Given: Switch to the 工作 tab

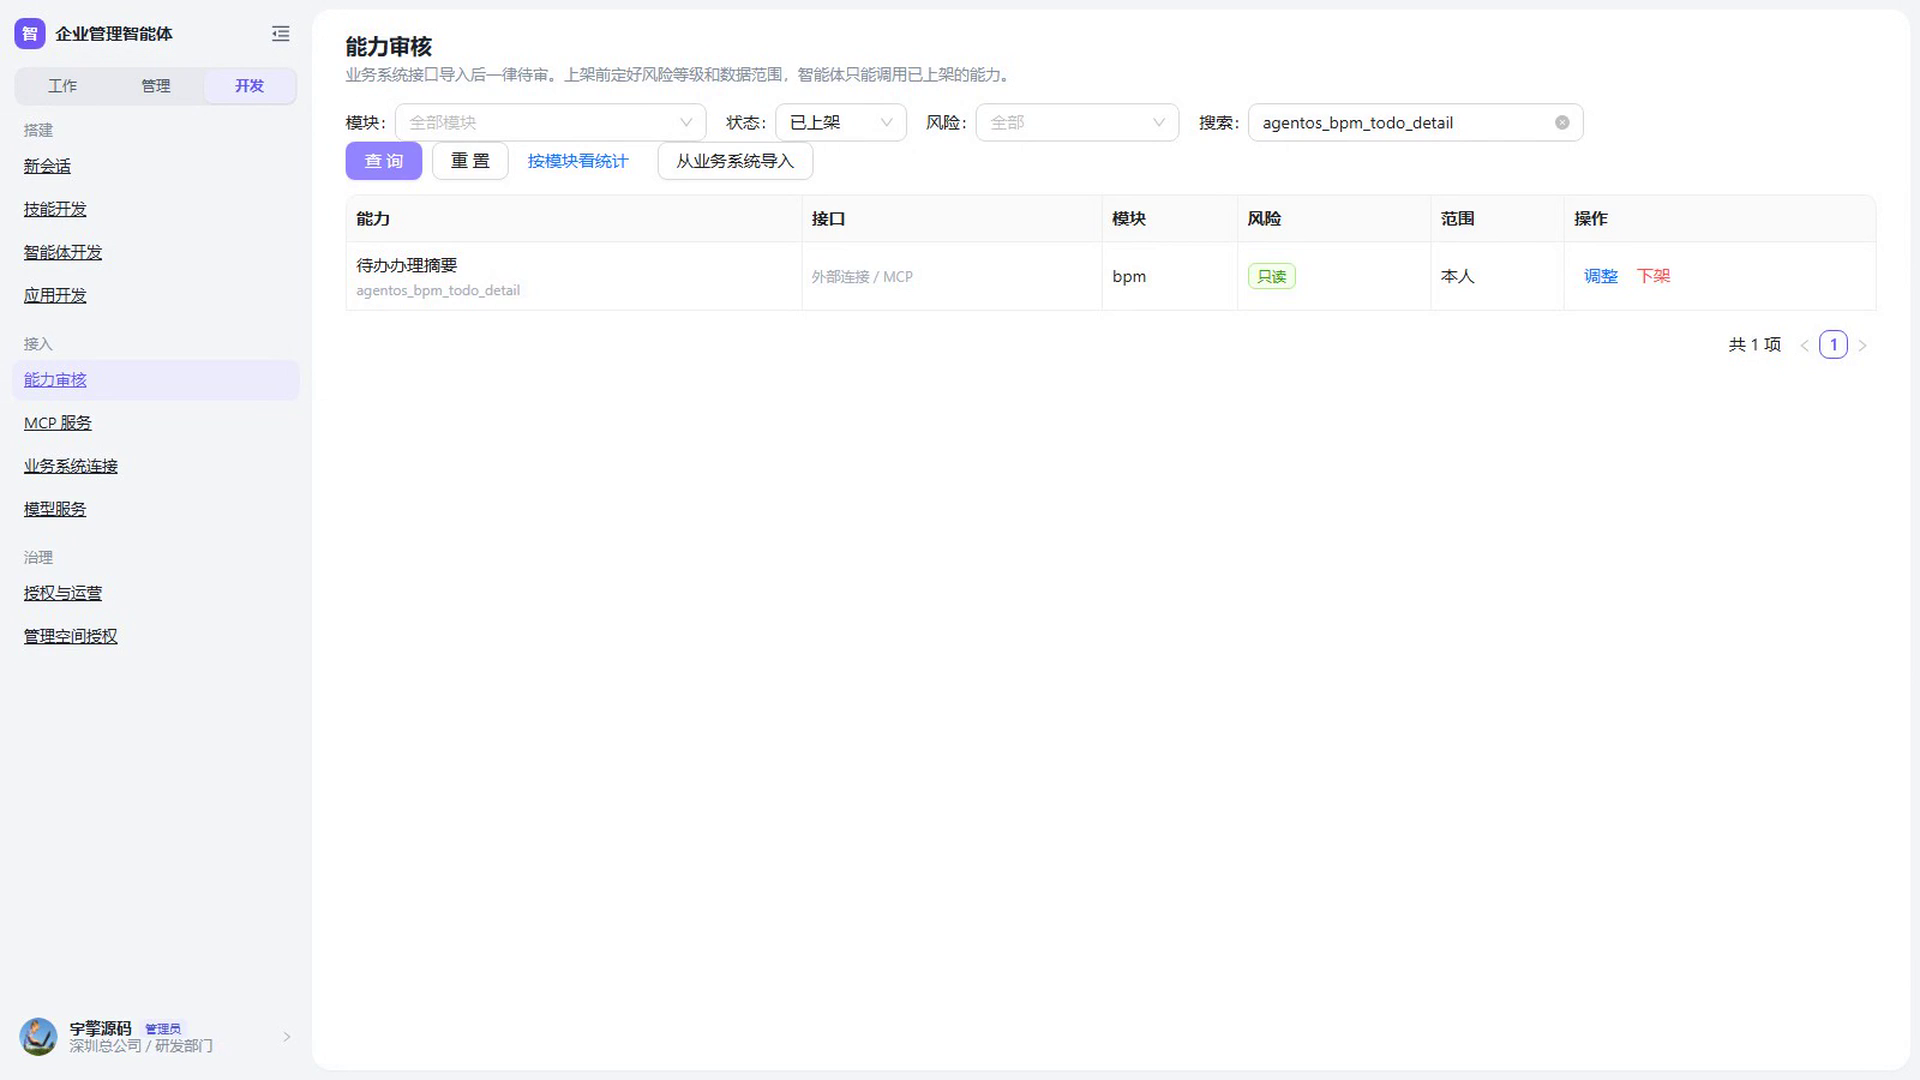Looking at the screenshot, I should tap(62, 86).
